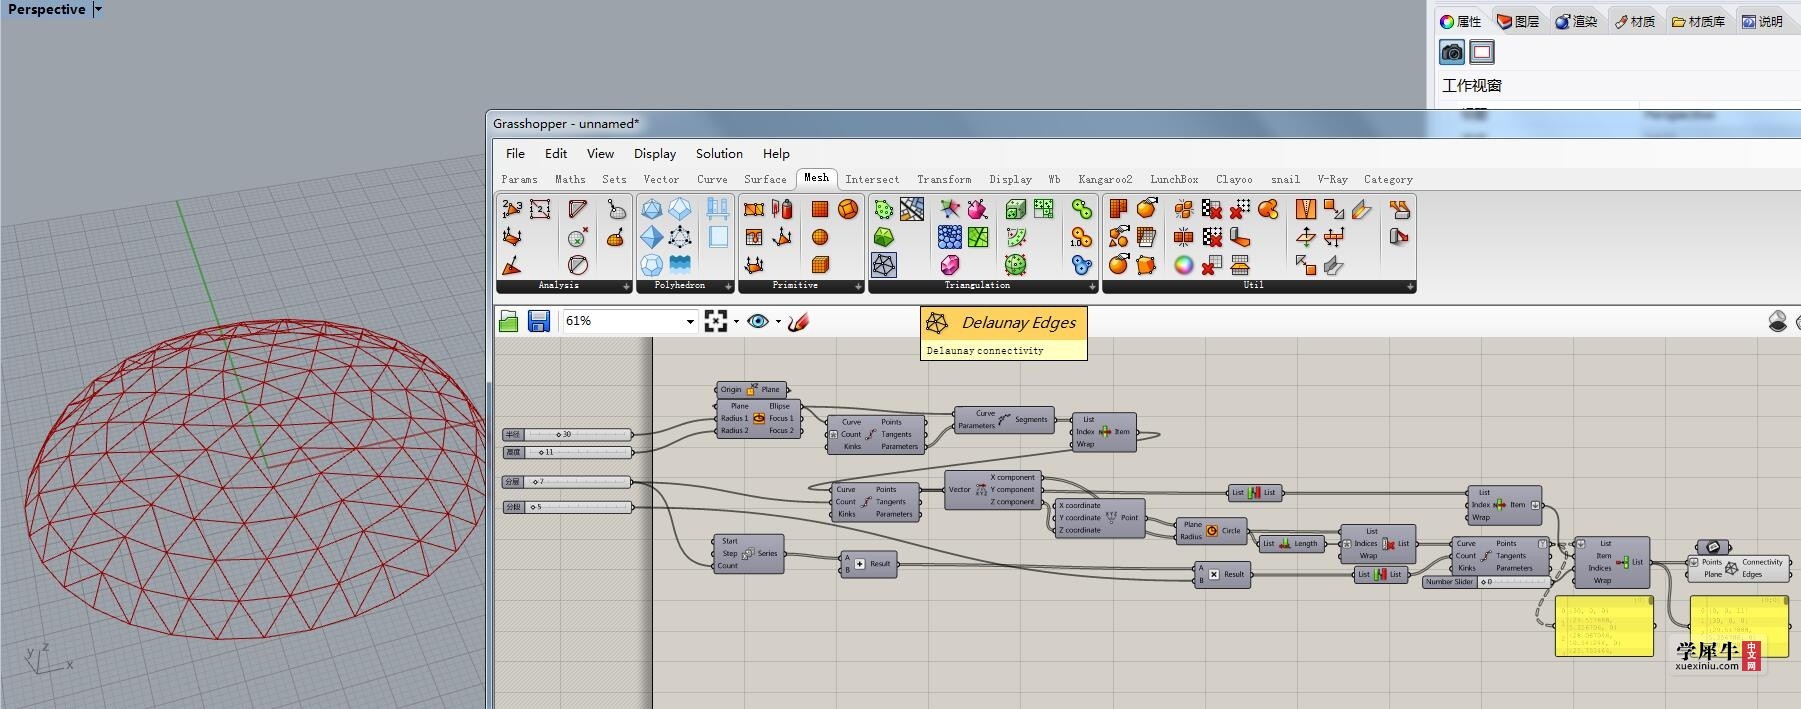1801x709 pixels.
Task: Click the Number Slider set to 0
Action: tap(1486, 582)
